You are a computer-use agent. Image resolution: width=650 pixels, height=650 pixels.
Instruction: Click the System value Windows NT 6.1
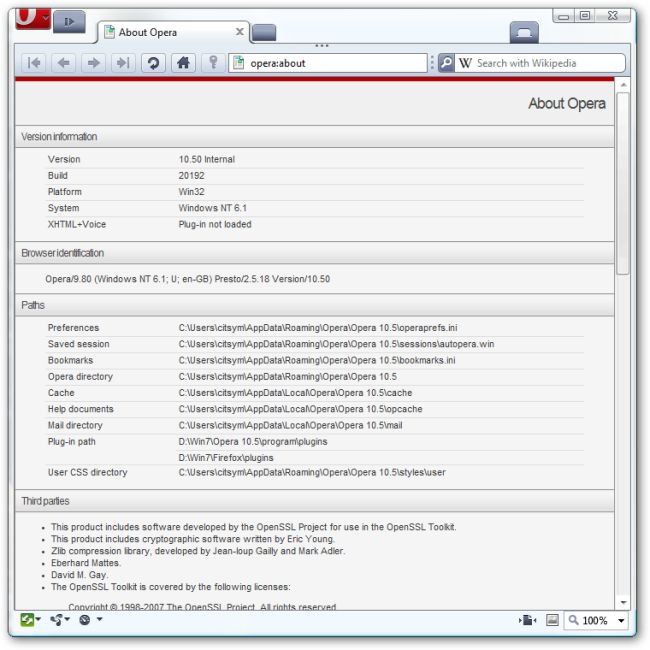(x=212, y=208)
